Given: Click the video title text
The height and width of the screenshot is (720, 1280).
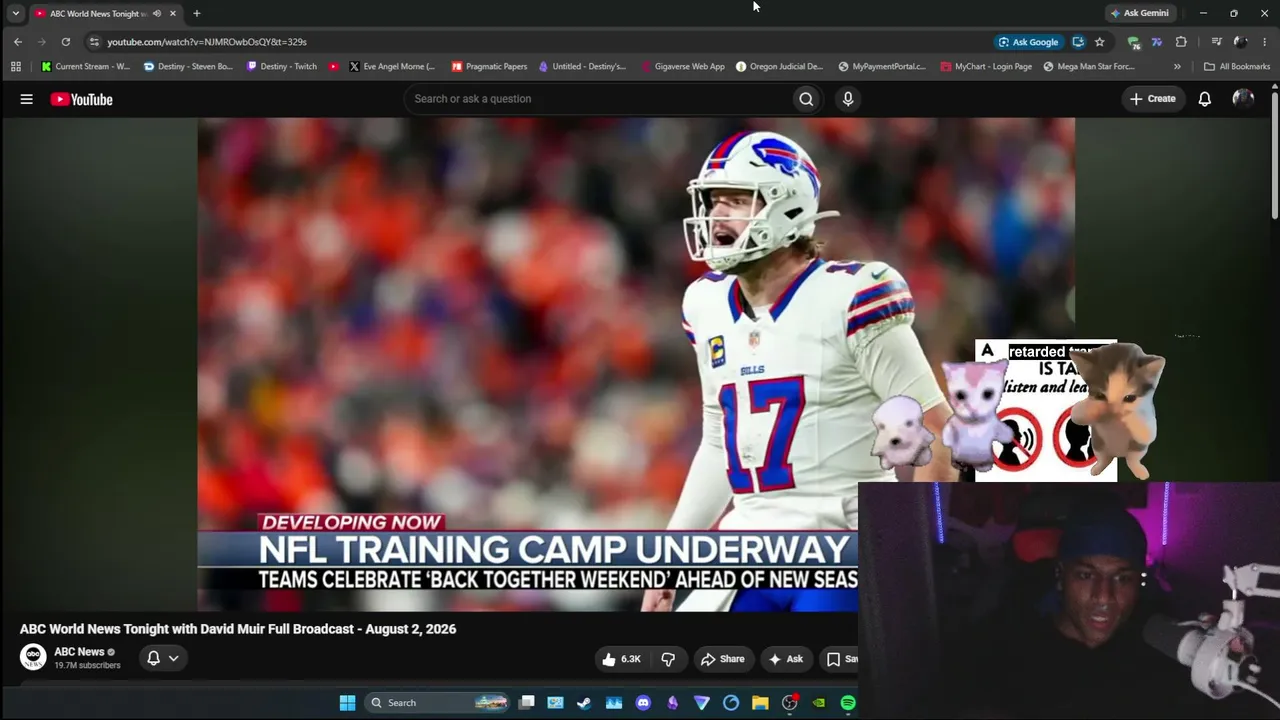Looking at the screenshot, I should point(238,629).
